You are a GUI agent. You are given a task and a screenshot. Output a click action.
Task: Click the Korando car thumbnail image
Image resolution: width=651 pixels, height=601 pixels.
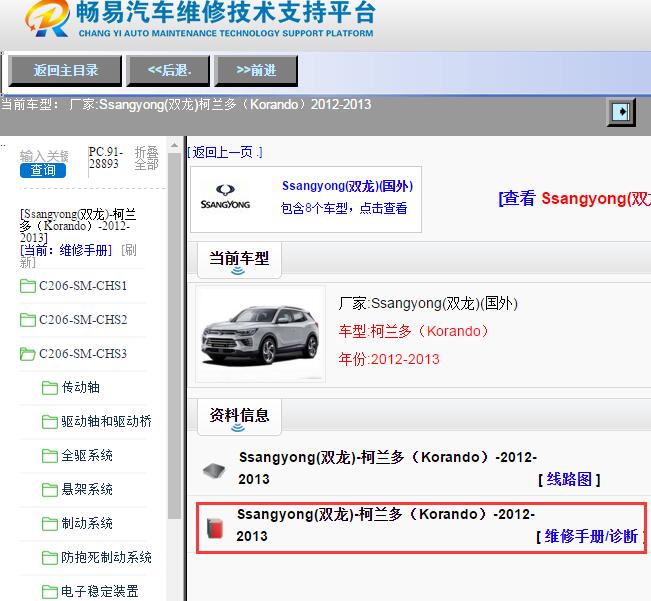(260, 334)
